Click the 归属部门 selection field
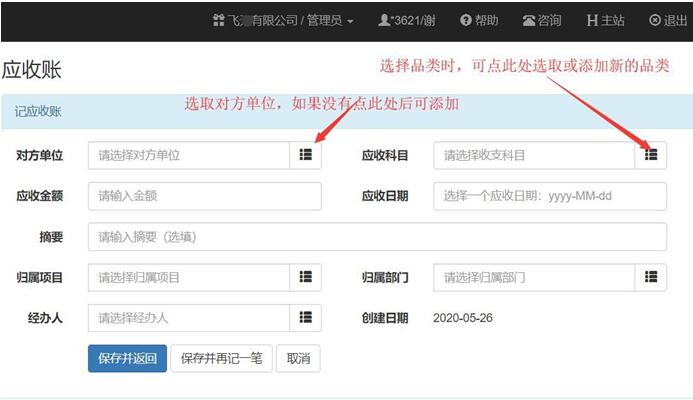Screen dimensions: 693x400 click(x=534, y=277)
